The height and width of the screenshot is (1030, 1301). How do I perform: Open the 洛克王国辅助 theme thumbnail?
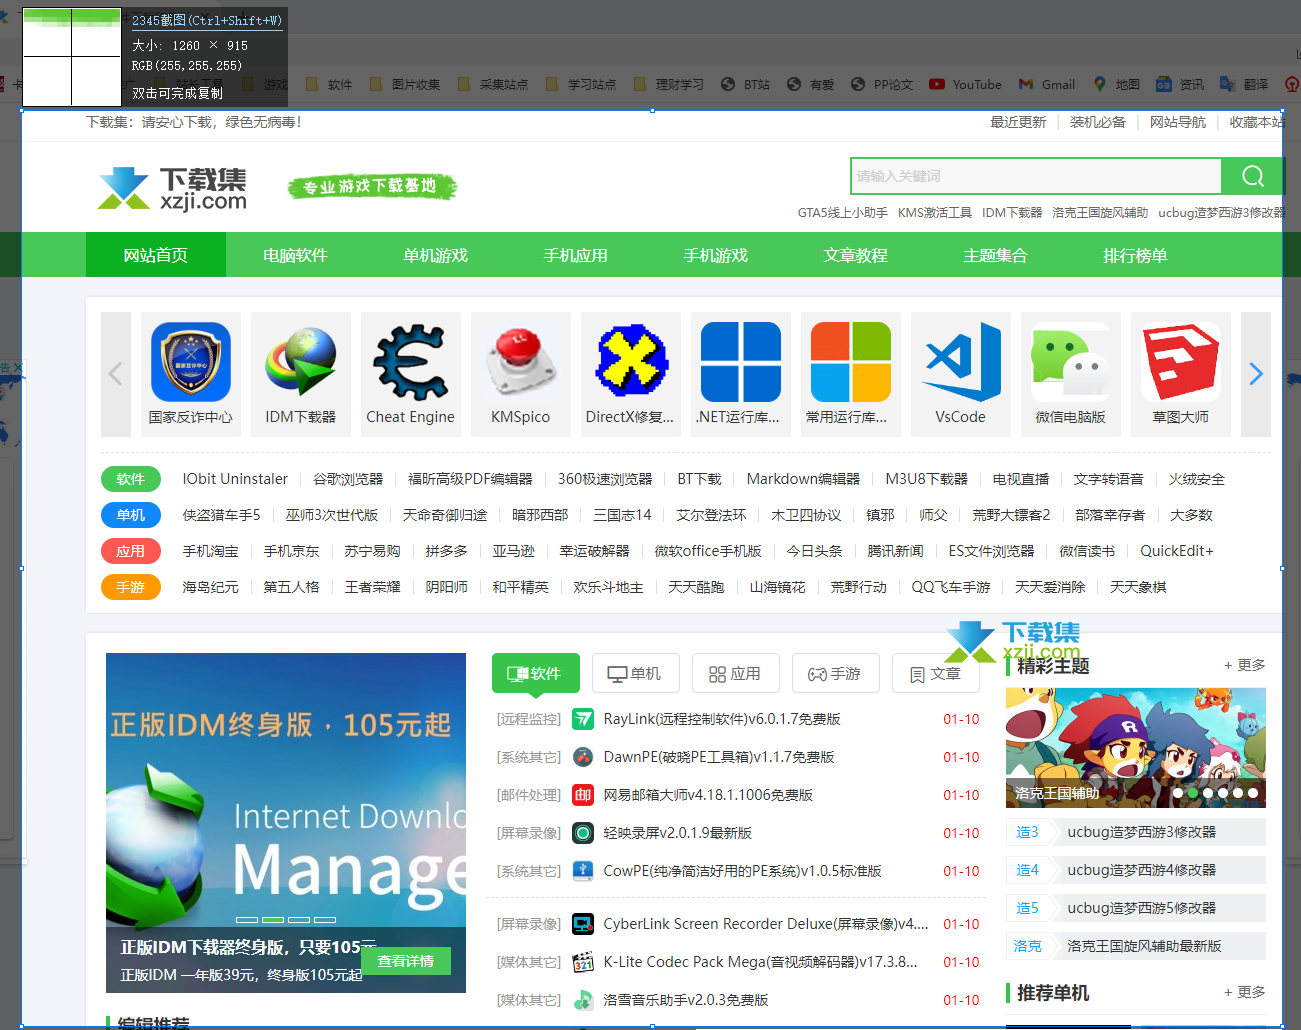(1136, 748)
